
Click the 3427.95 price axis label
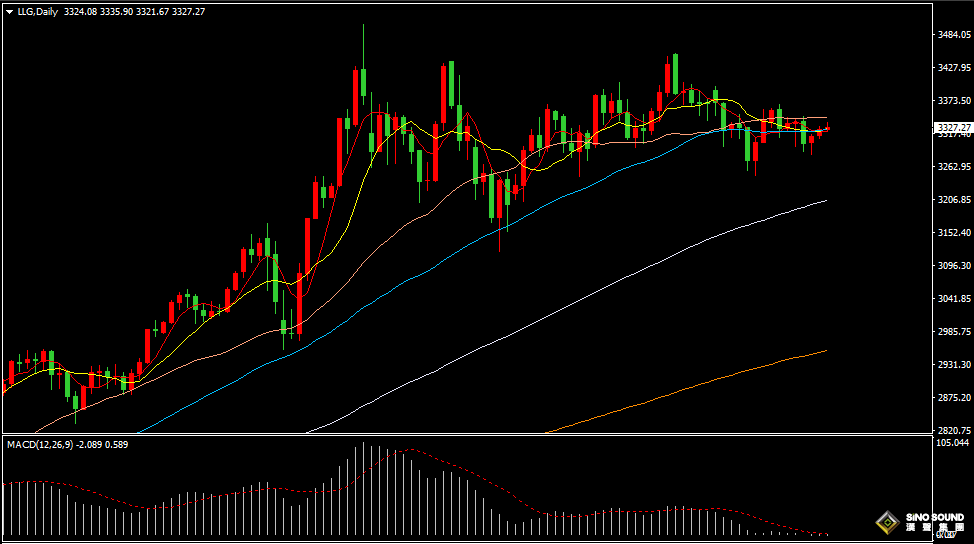coord(954,68)
